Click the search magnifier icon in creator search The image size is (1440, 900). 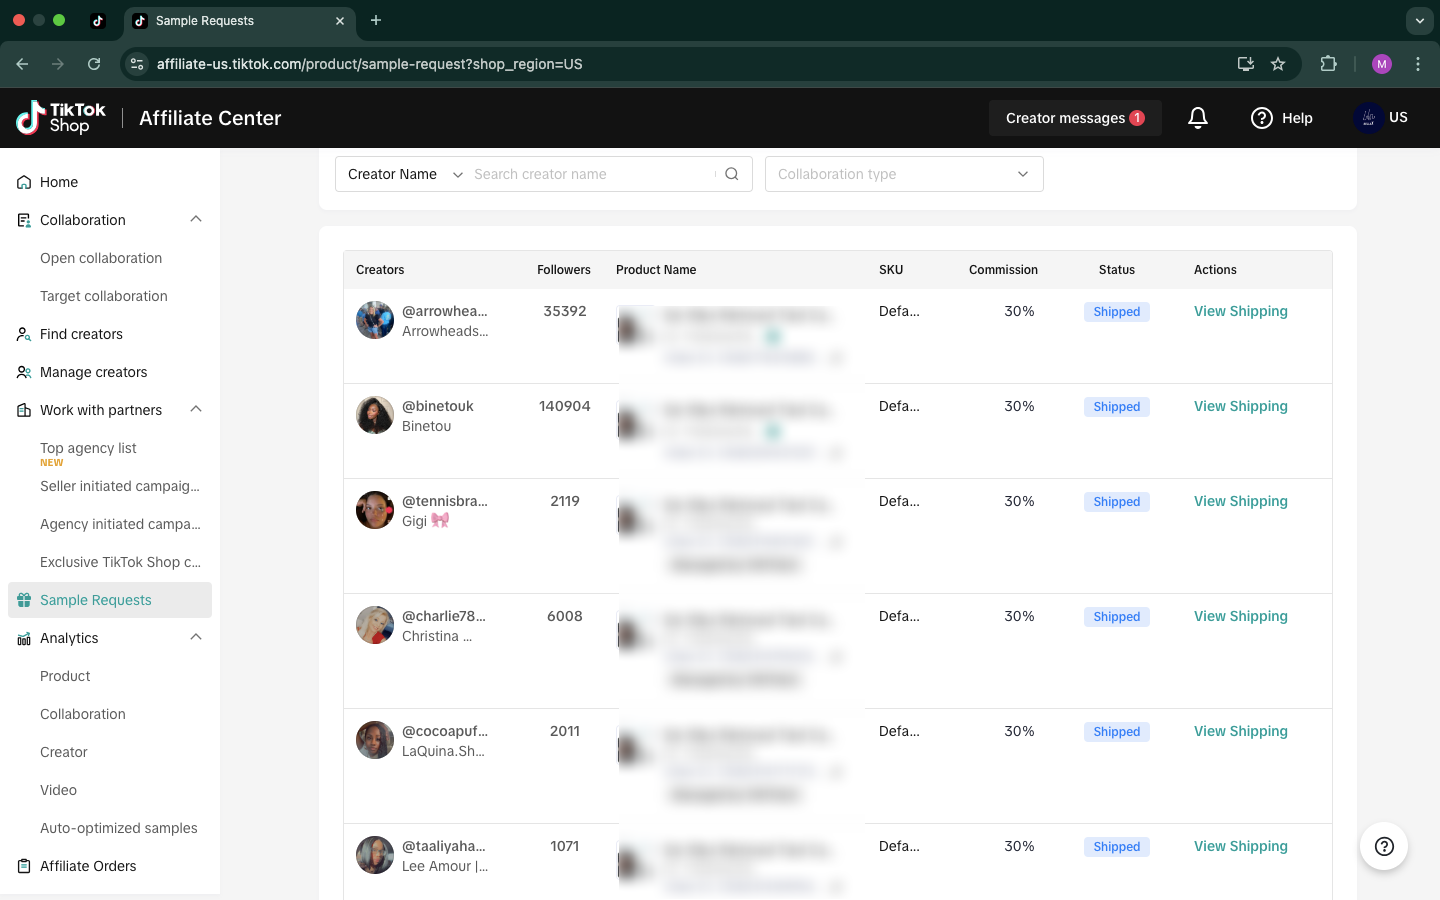[x=732, y=174]
